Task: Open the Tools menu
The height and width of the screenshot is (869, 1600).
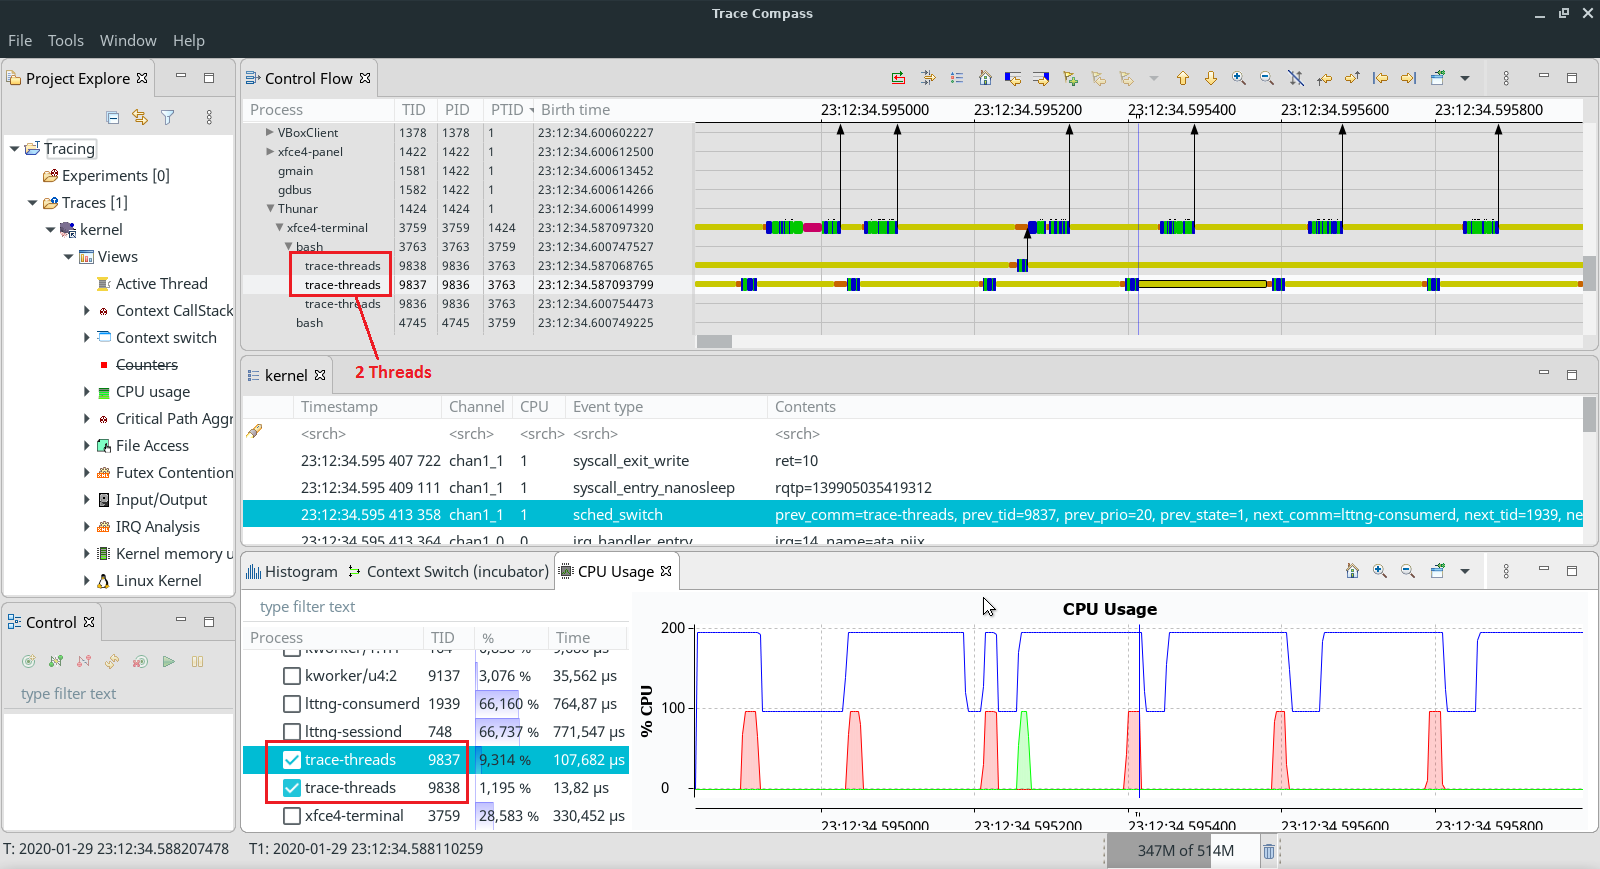Action: point(65,40)
